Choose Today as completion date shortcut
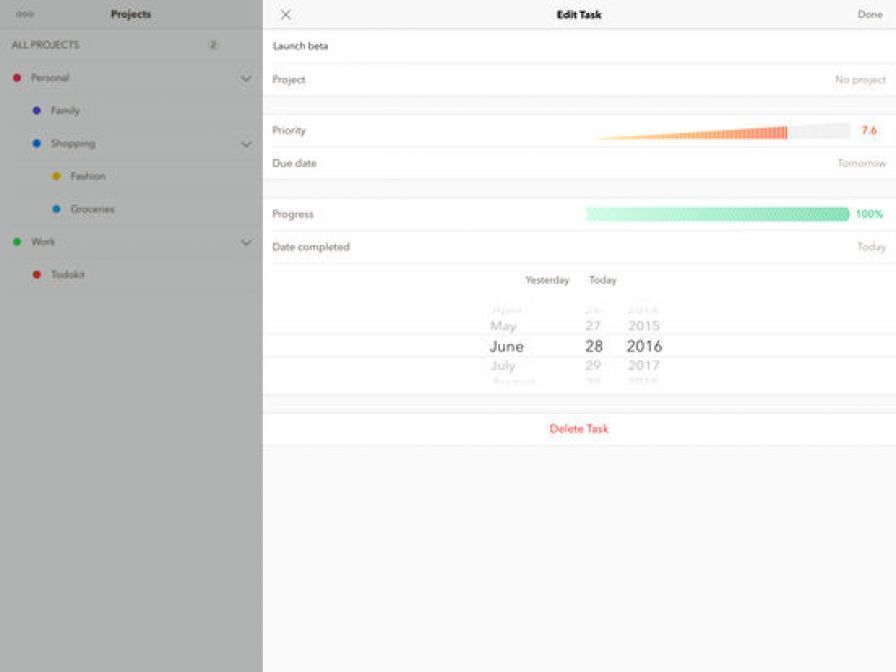The width and height of the screenshot is (896, 672). [x=603, y=281]
